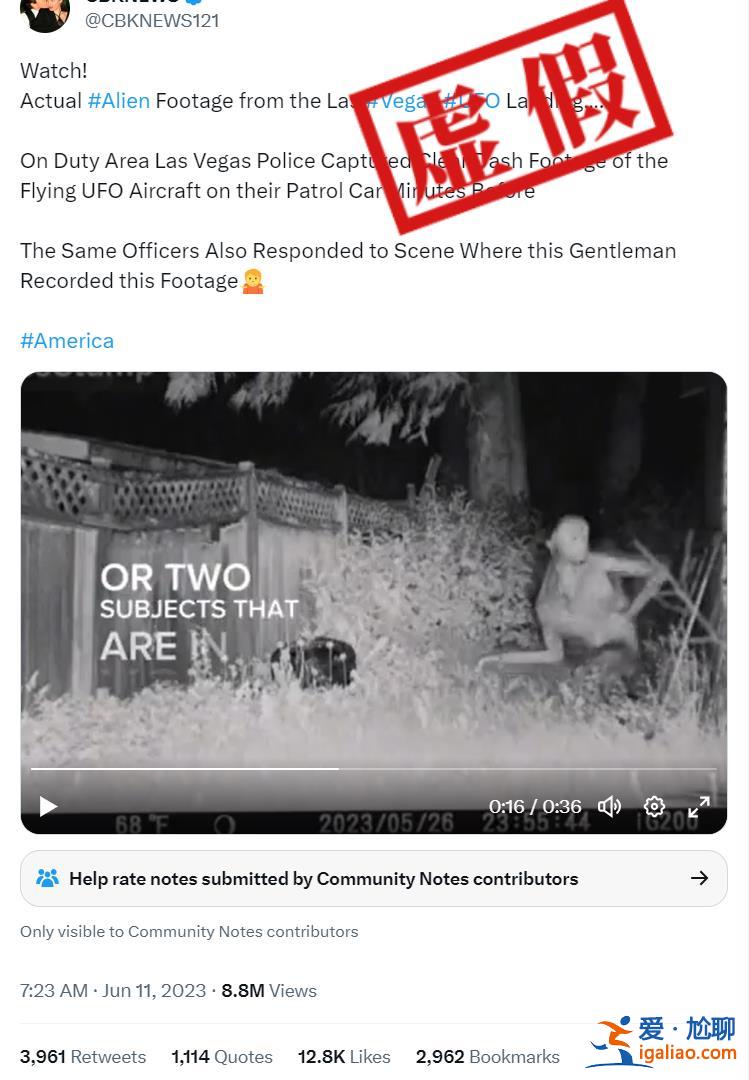Open video settings gear
Viewport: 749px width, 1080px height.
click(x=654, y=806)
